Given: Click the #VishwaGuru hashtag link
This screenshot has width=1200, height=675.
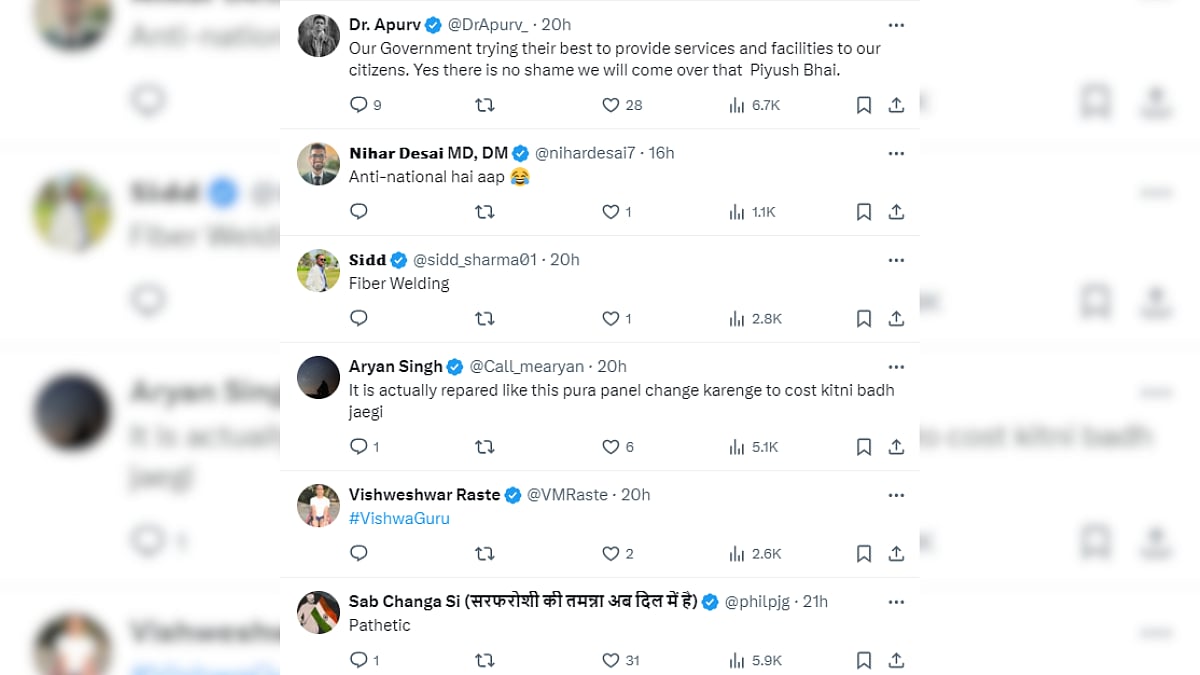Looking at the screenshot, I should tap(399, 518).
